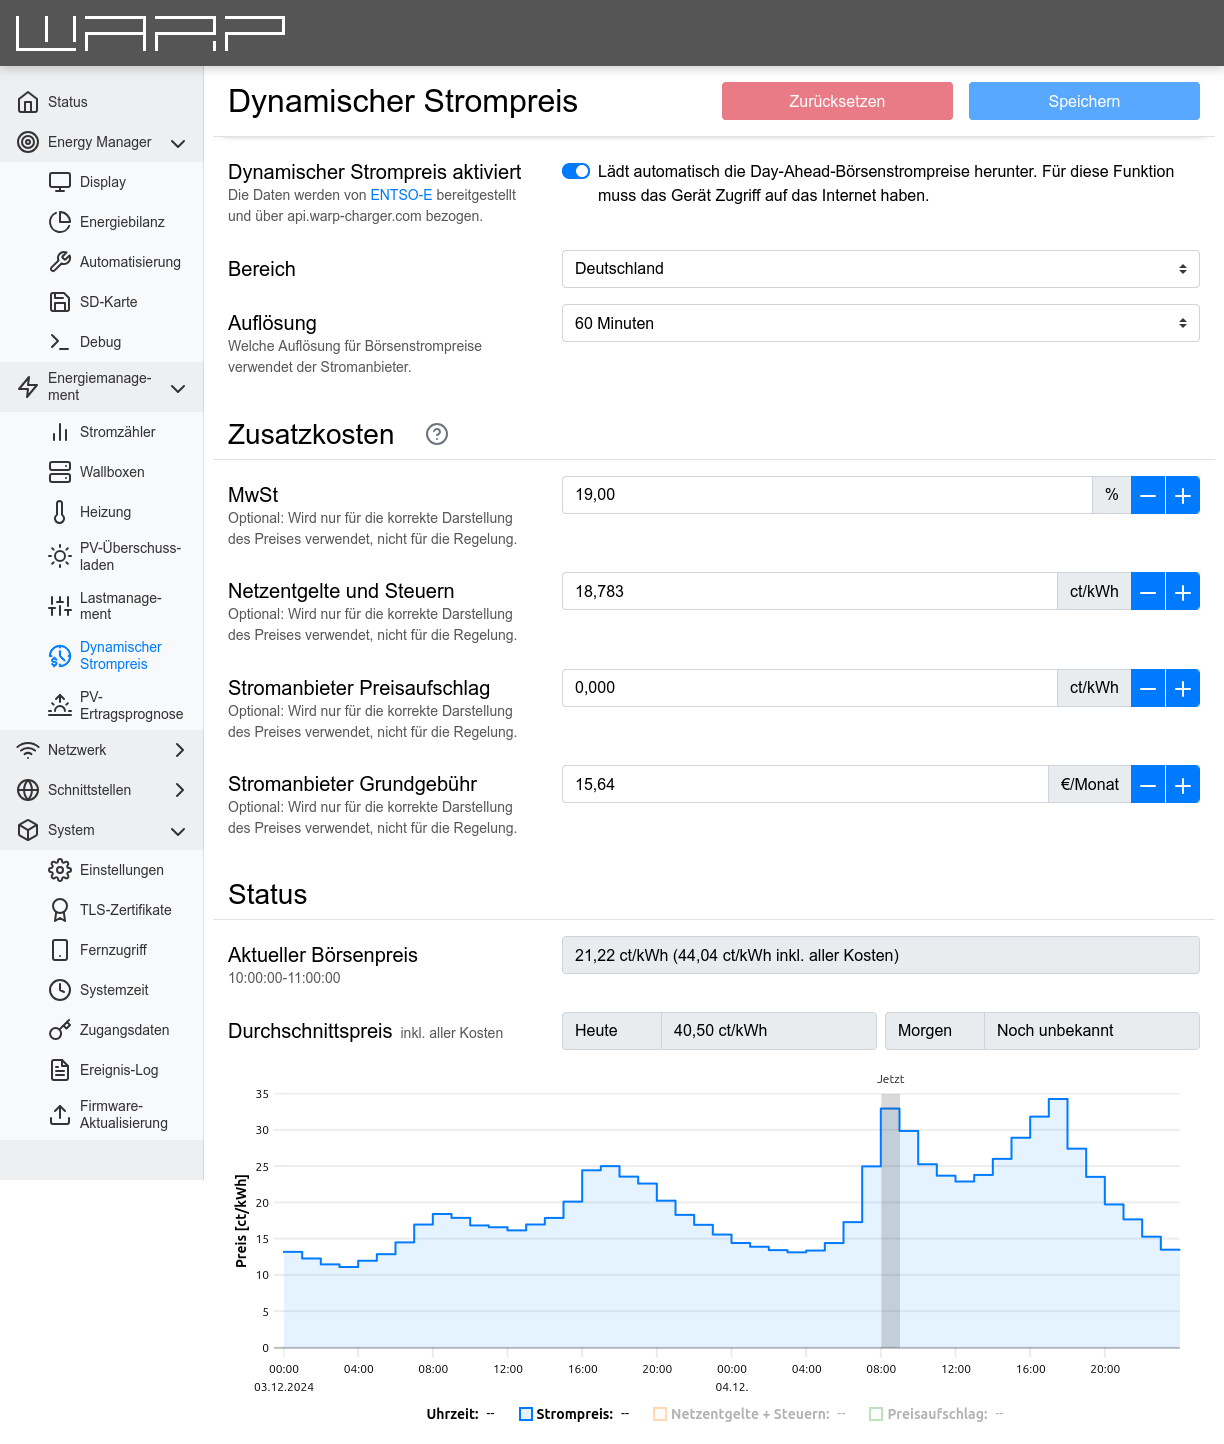
Task: Select the Wallboxen section
Action: (x=114, y=472)
